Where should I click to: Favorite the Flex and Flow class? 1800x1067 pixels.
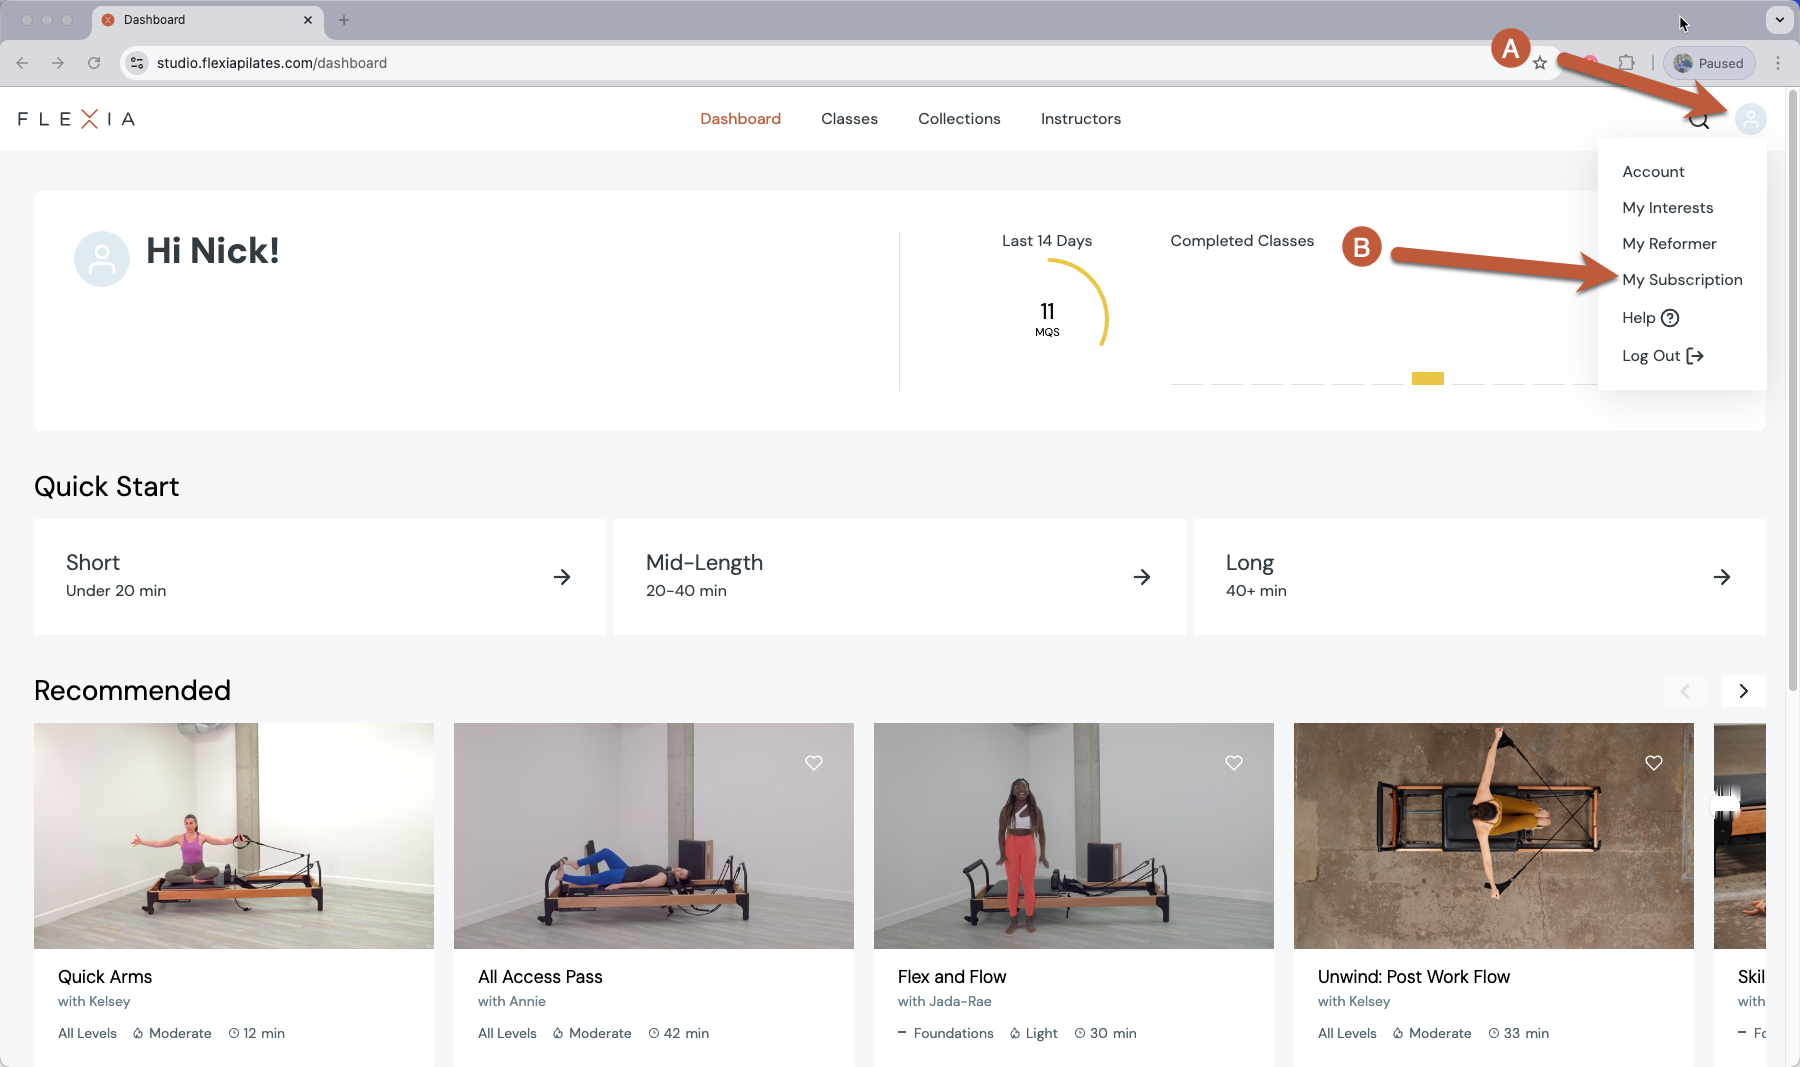tap(1234, 763)
